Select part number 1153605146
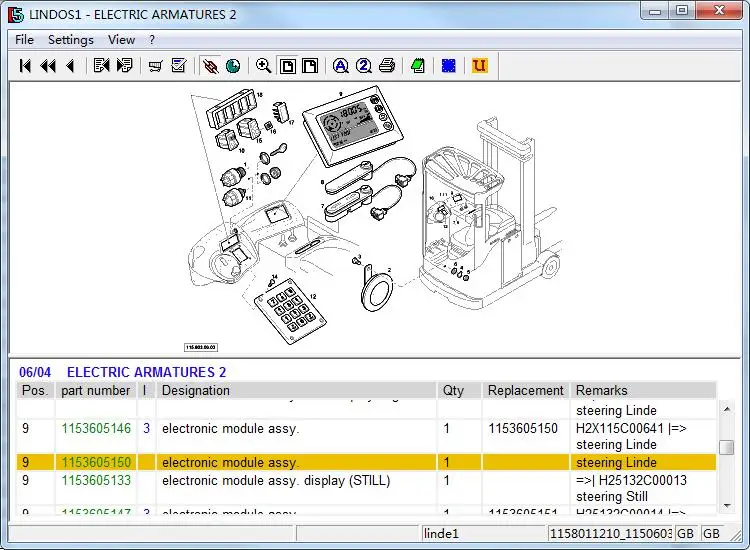This screenshot has height=550, width=750. click(x=96, y=428)
